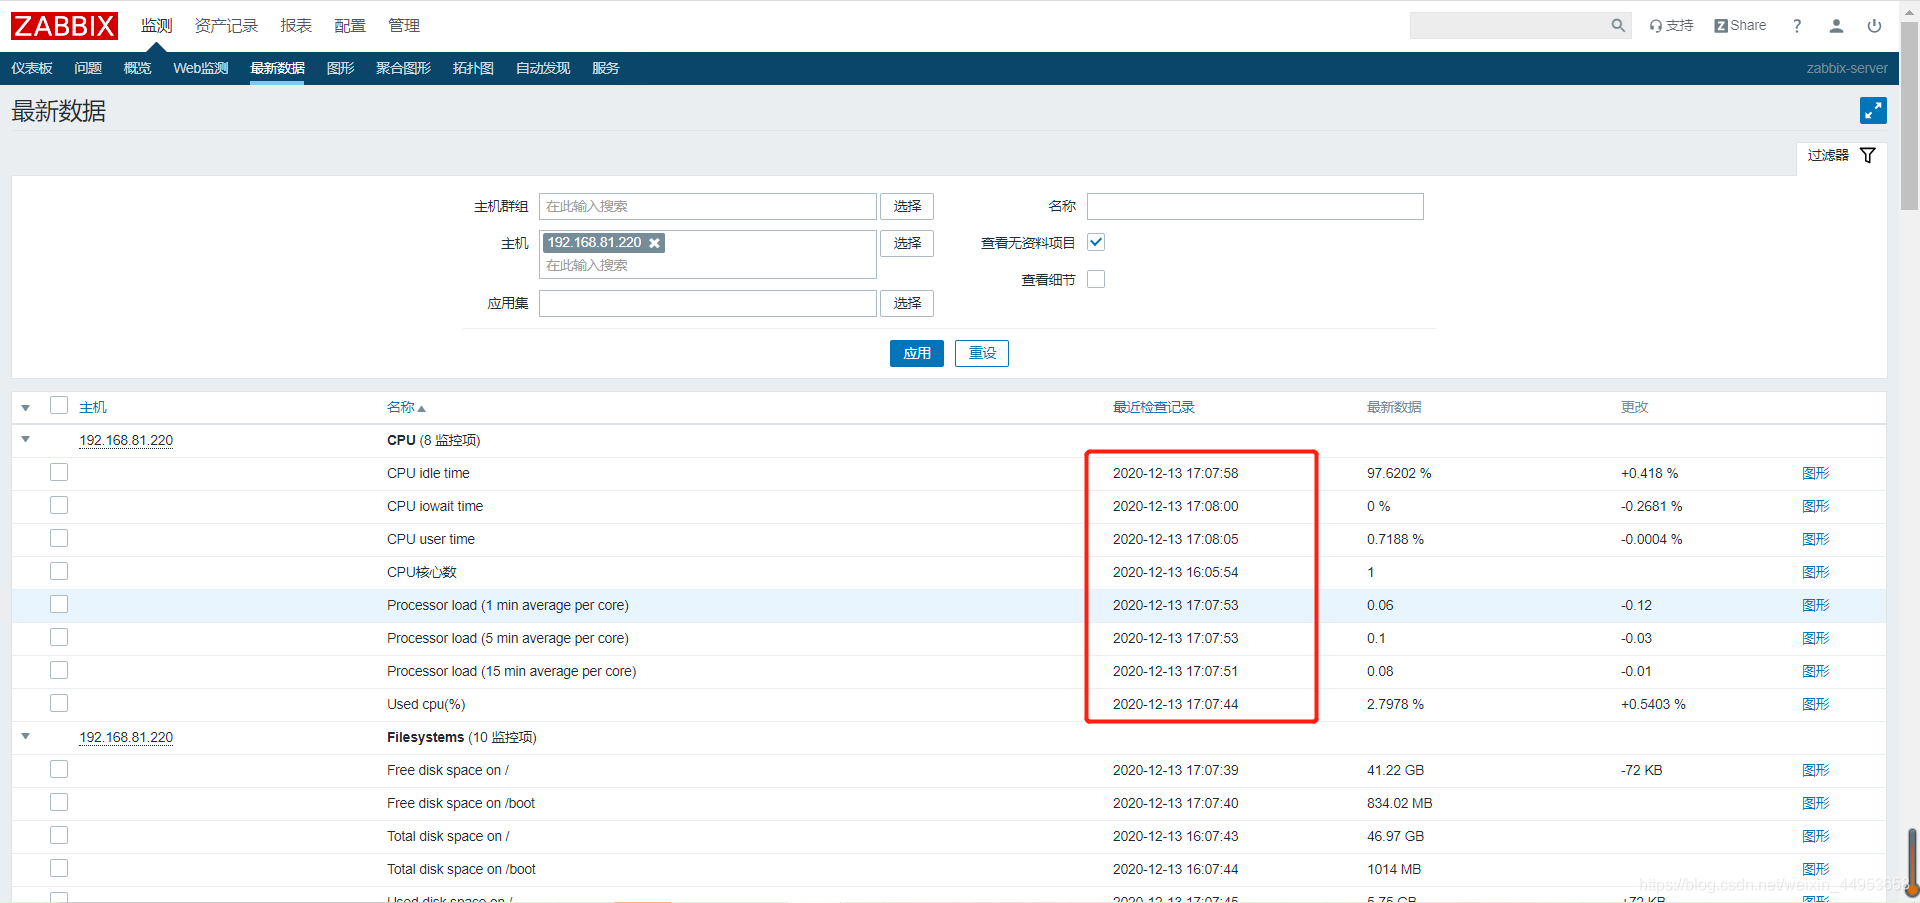Sort table by 名称 column
The height and width of the screenshot is (903, 1920).
tap(406, 407)
